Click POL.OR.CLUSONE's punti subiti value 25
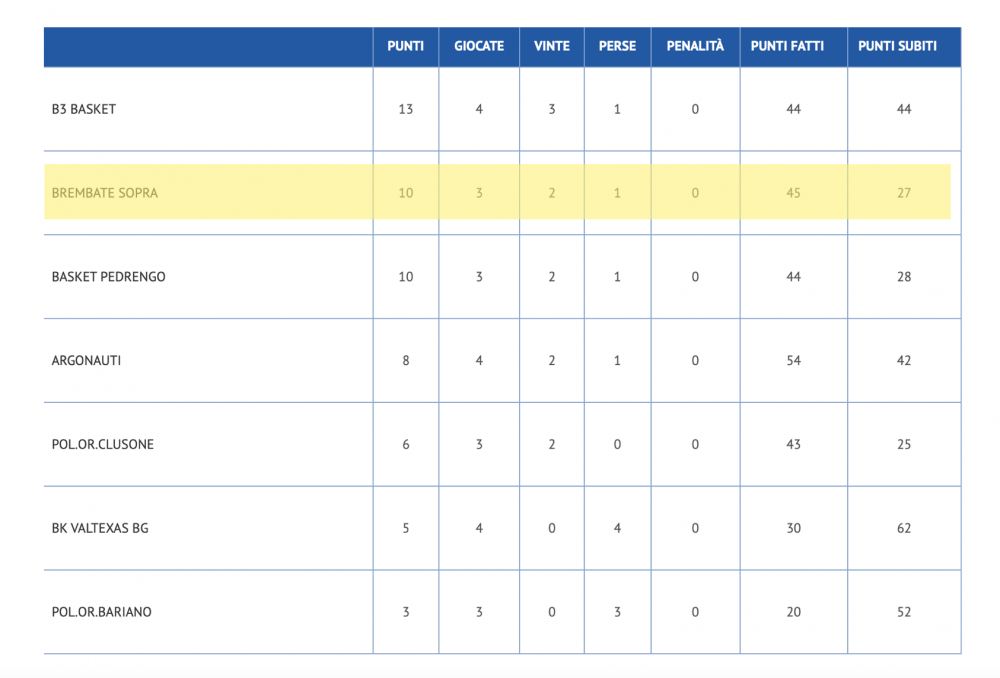This screenshot has height=678, width=1000. coord(904,445)
